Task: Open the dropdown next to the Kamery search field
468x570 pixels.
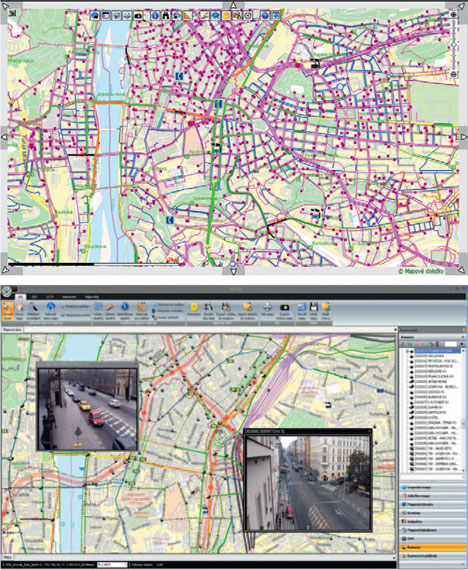Action: coord(461,344)
